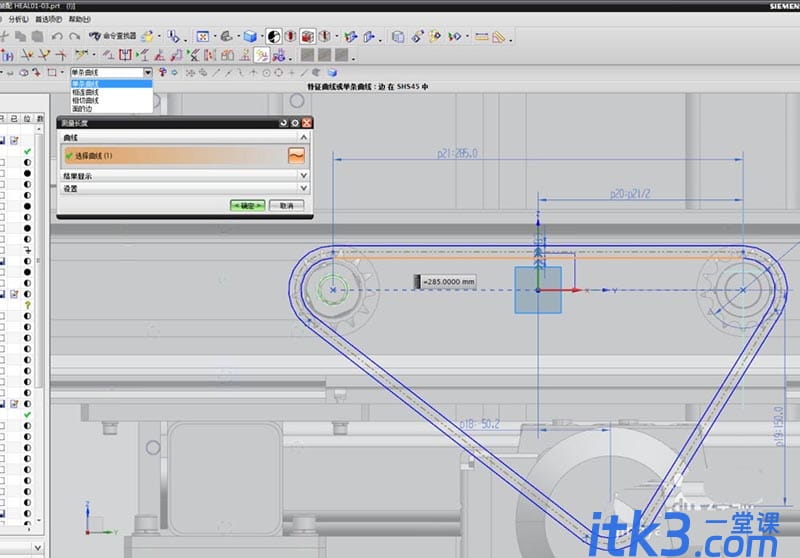Open the curve rule combo box arrow
Image resolution: width=800 pixels, height=558 pixels.
pos(147,72)
